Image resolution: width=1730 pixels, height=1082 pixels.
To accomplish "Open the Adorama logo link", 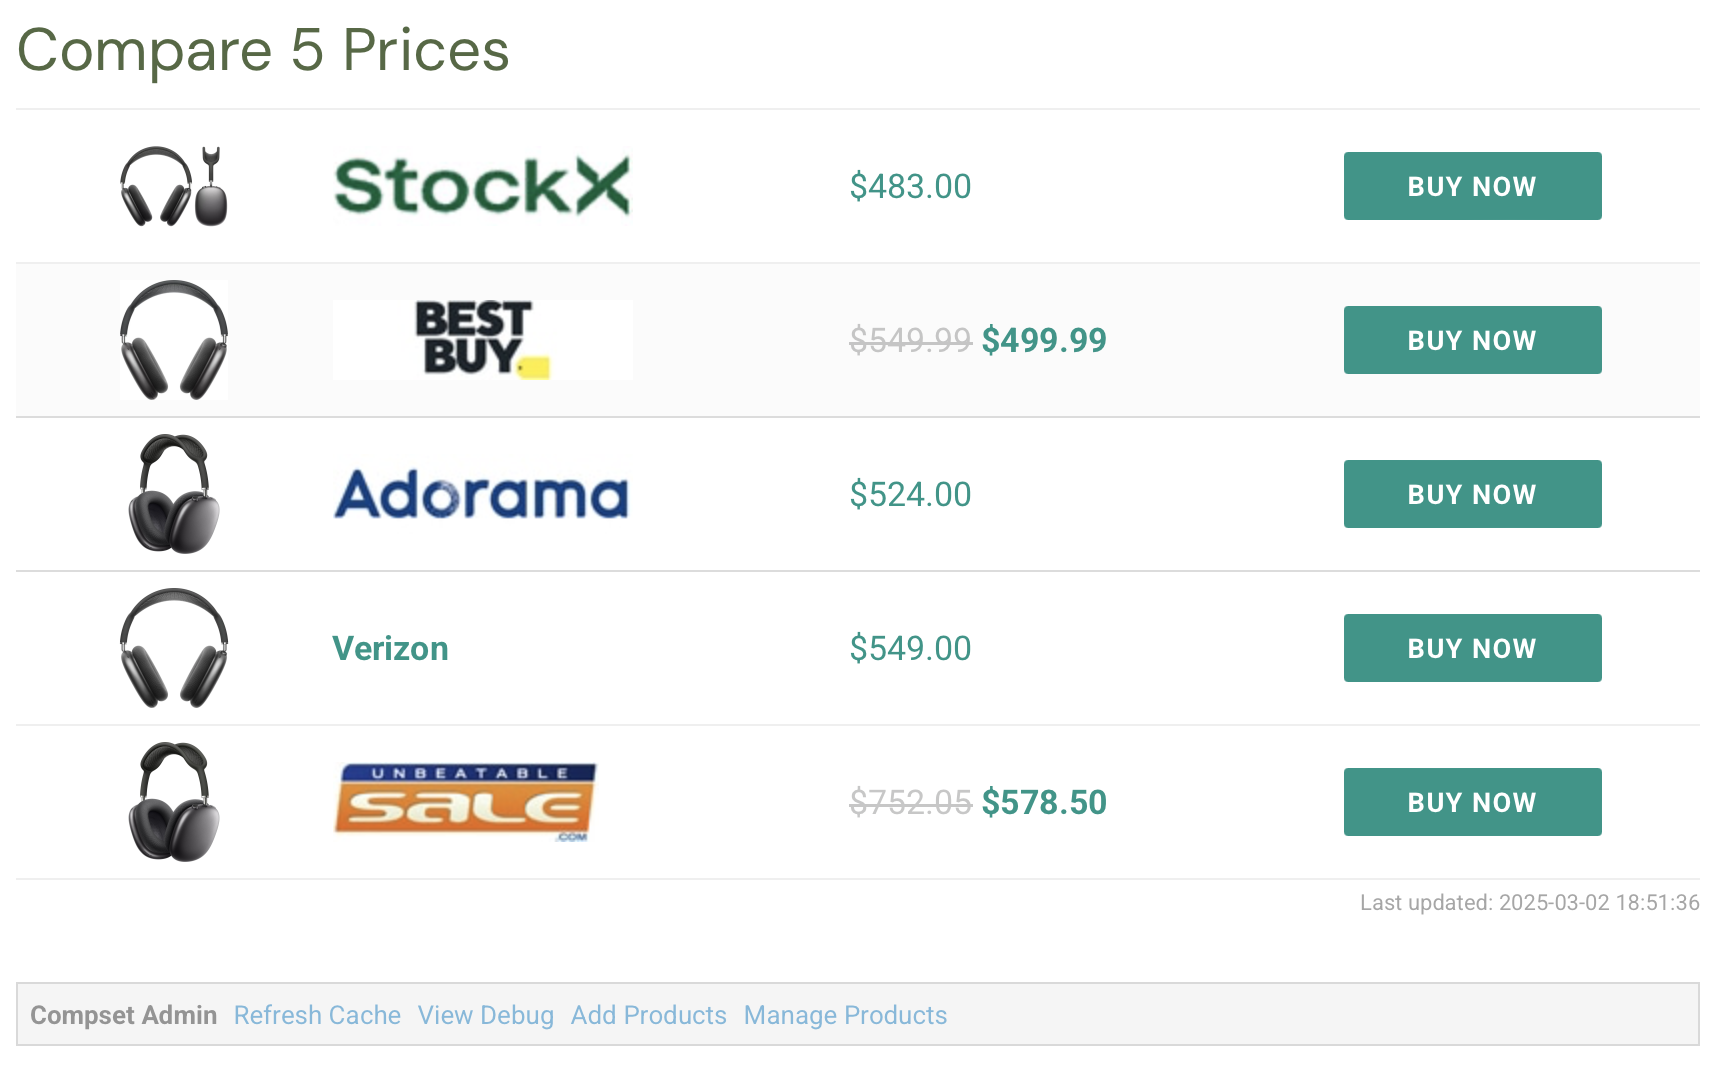I will point(482,494).
